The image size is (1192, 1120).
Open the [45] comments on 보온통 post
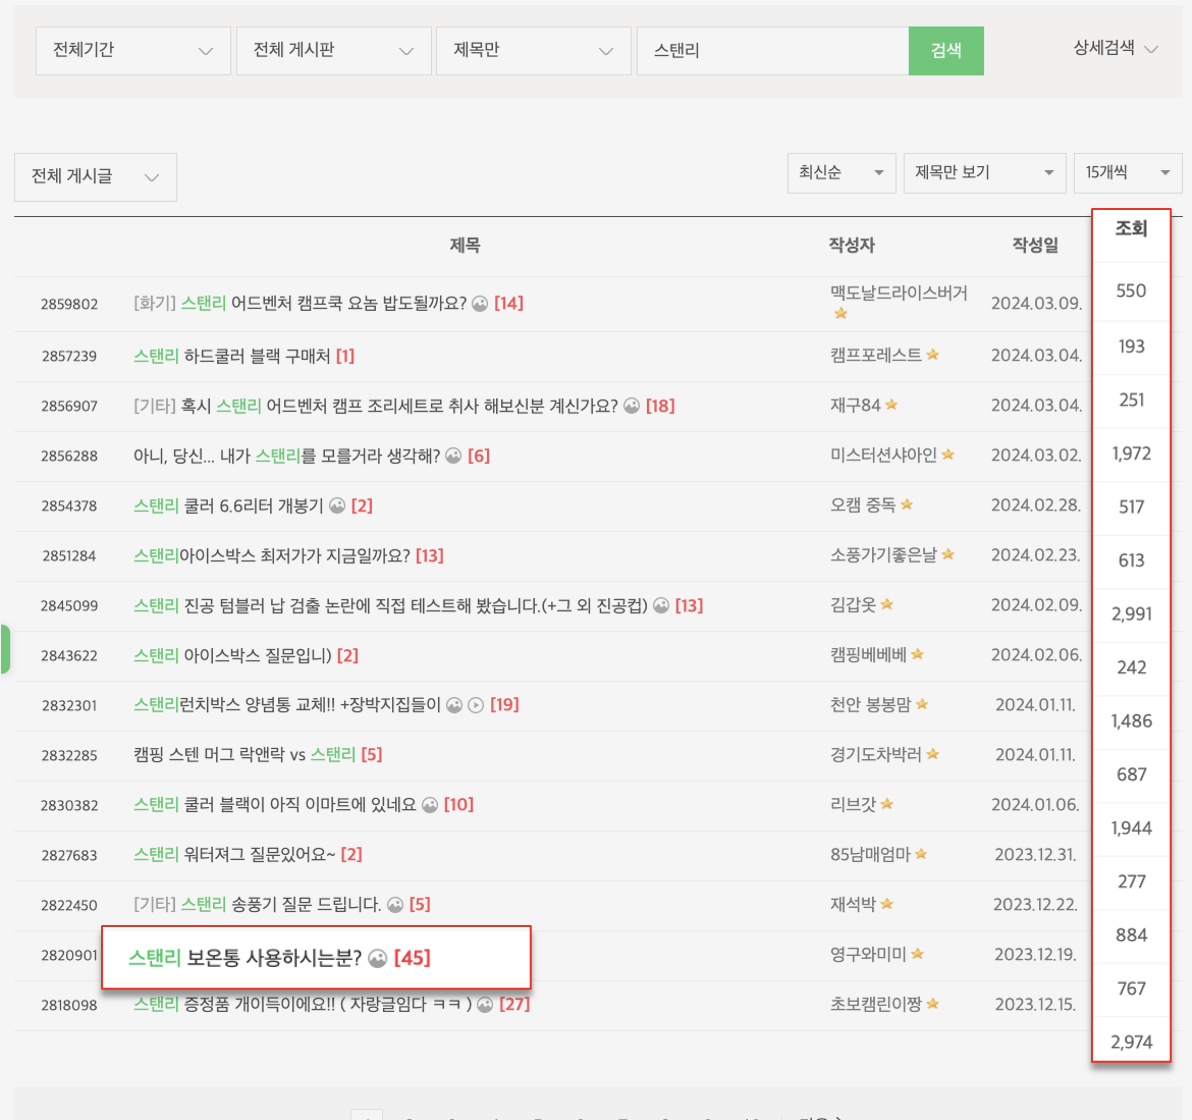pyautogui.click(x=413, y=958)
